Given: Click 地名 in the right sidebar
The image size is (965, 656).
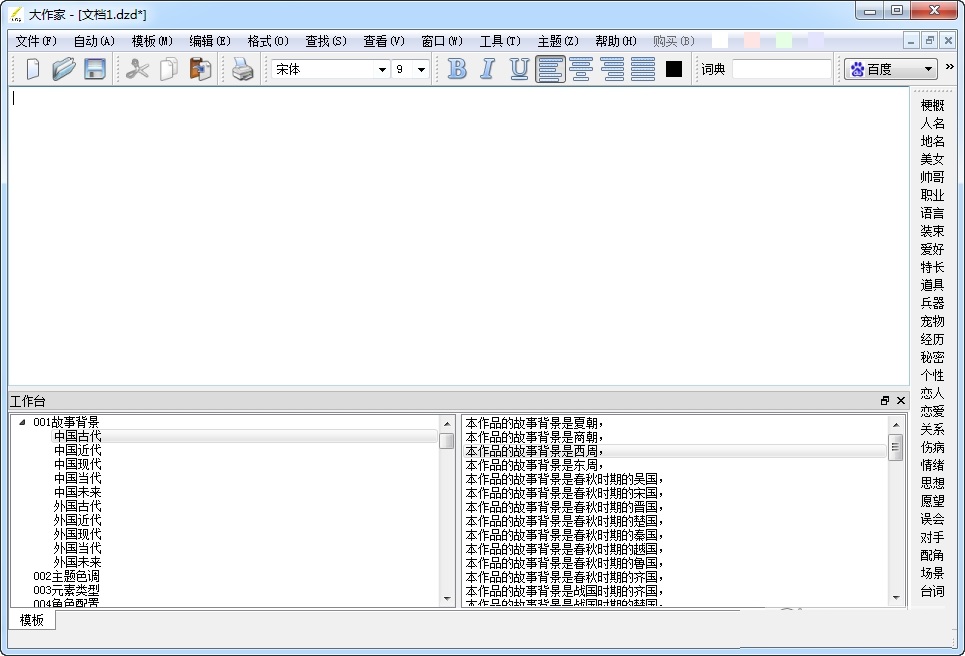Looking at the screenshot, I should pos(932,141).
